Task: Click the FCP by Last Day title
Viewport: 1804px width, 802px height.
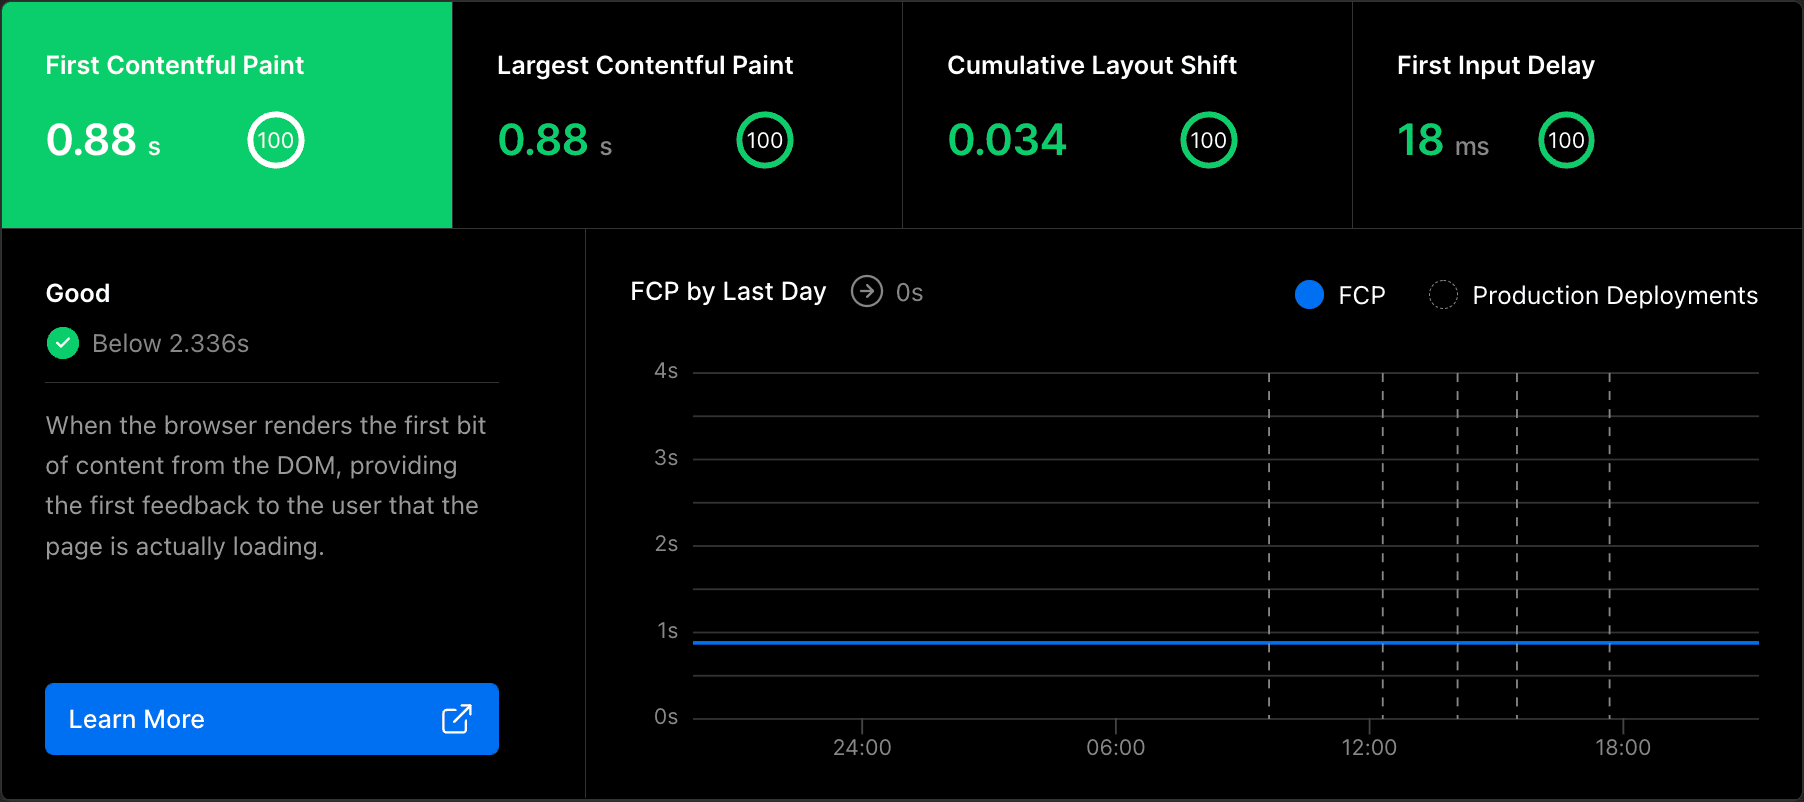Action: point(728,291)
